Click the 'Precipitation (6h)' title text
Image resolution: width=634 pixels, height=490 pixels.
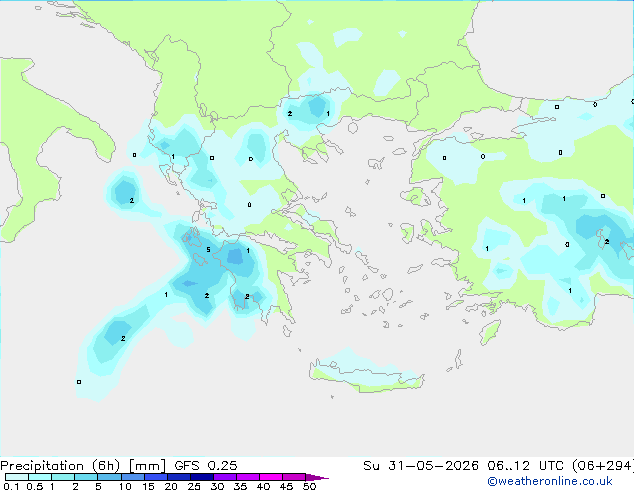click(60, 466)
